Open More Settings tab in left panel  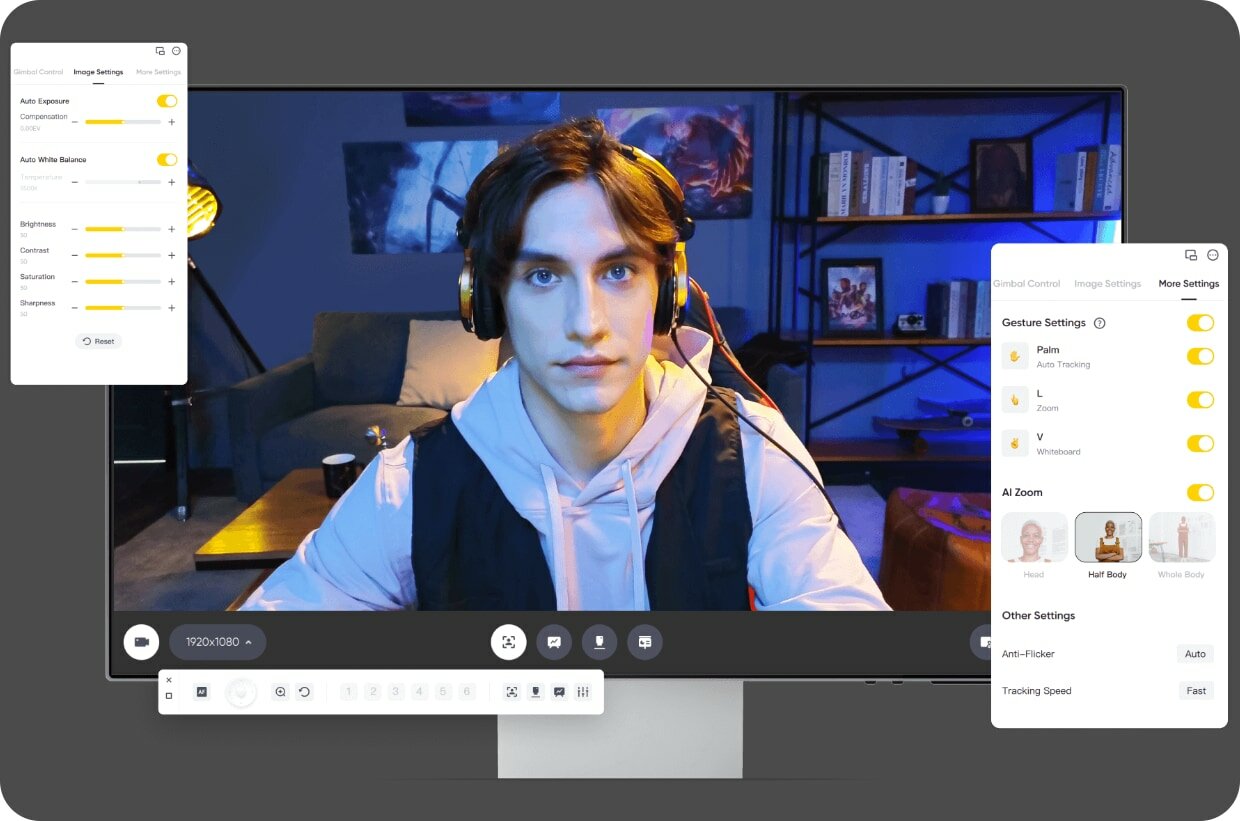pos(158,72)
